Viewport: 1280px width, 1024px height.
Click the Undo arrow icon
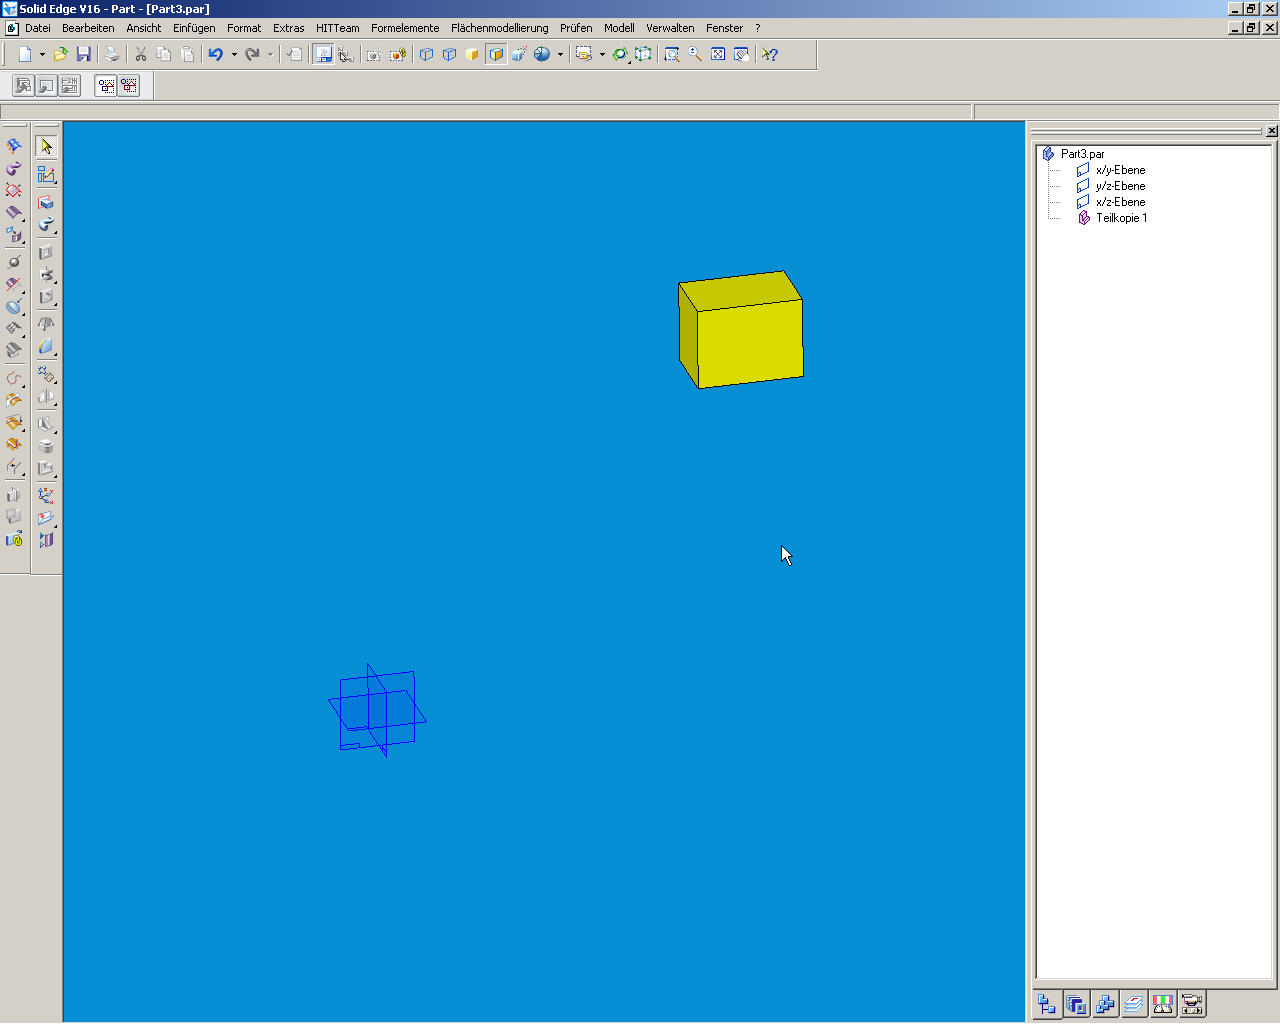[215, 54]
